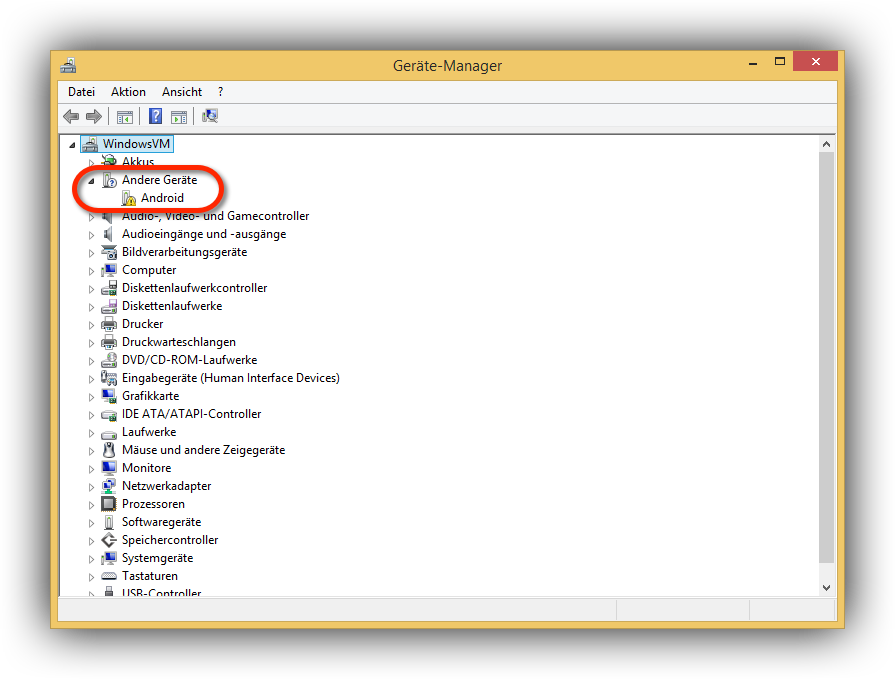Click the scrollbar down arrow
895x679 pixels.
[x=826, y=588]
